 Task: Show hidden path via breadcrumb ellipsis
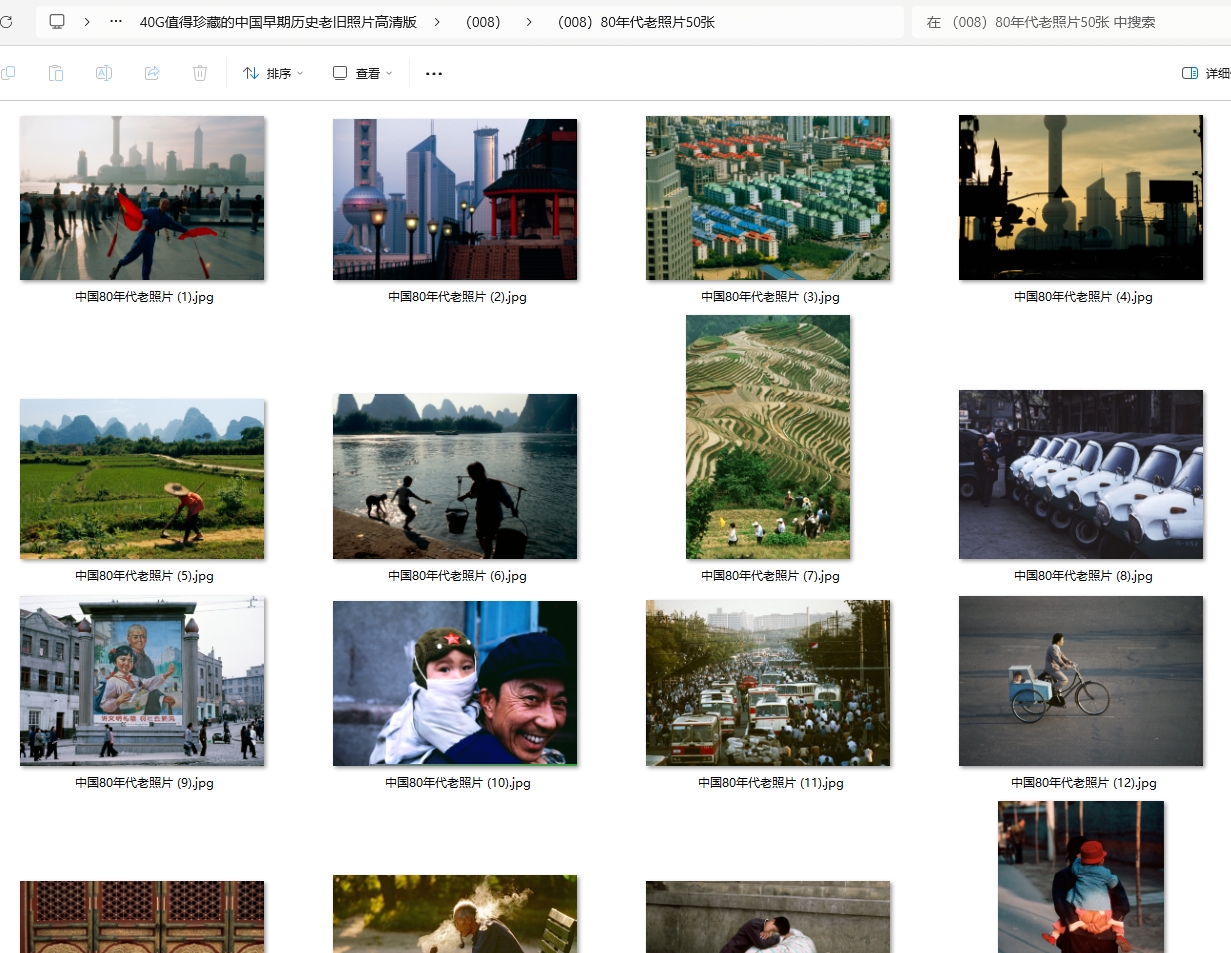point(116,22)
